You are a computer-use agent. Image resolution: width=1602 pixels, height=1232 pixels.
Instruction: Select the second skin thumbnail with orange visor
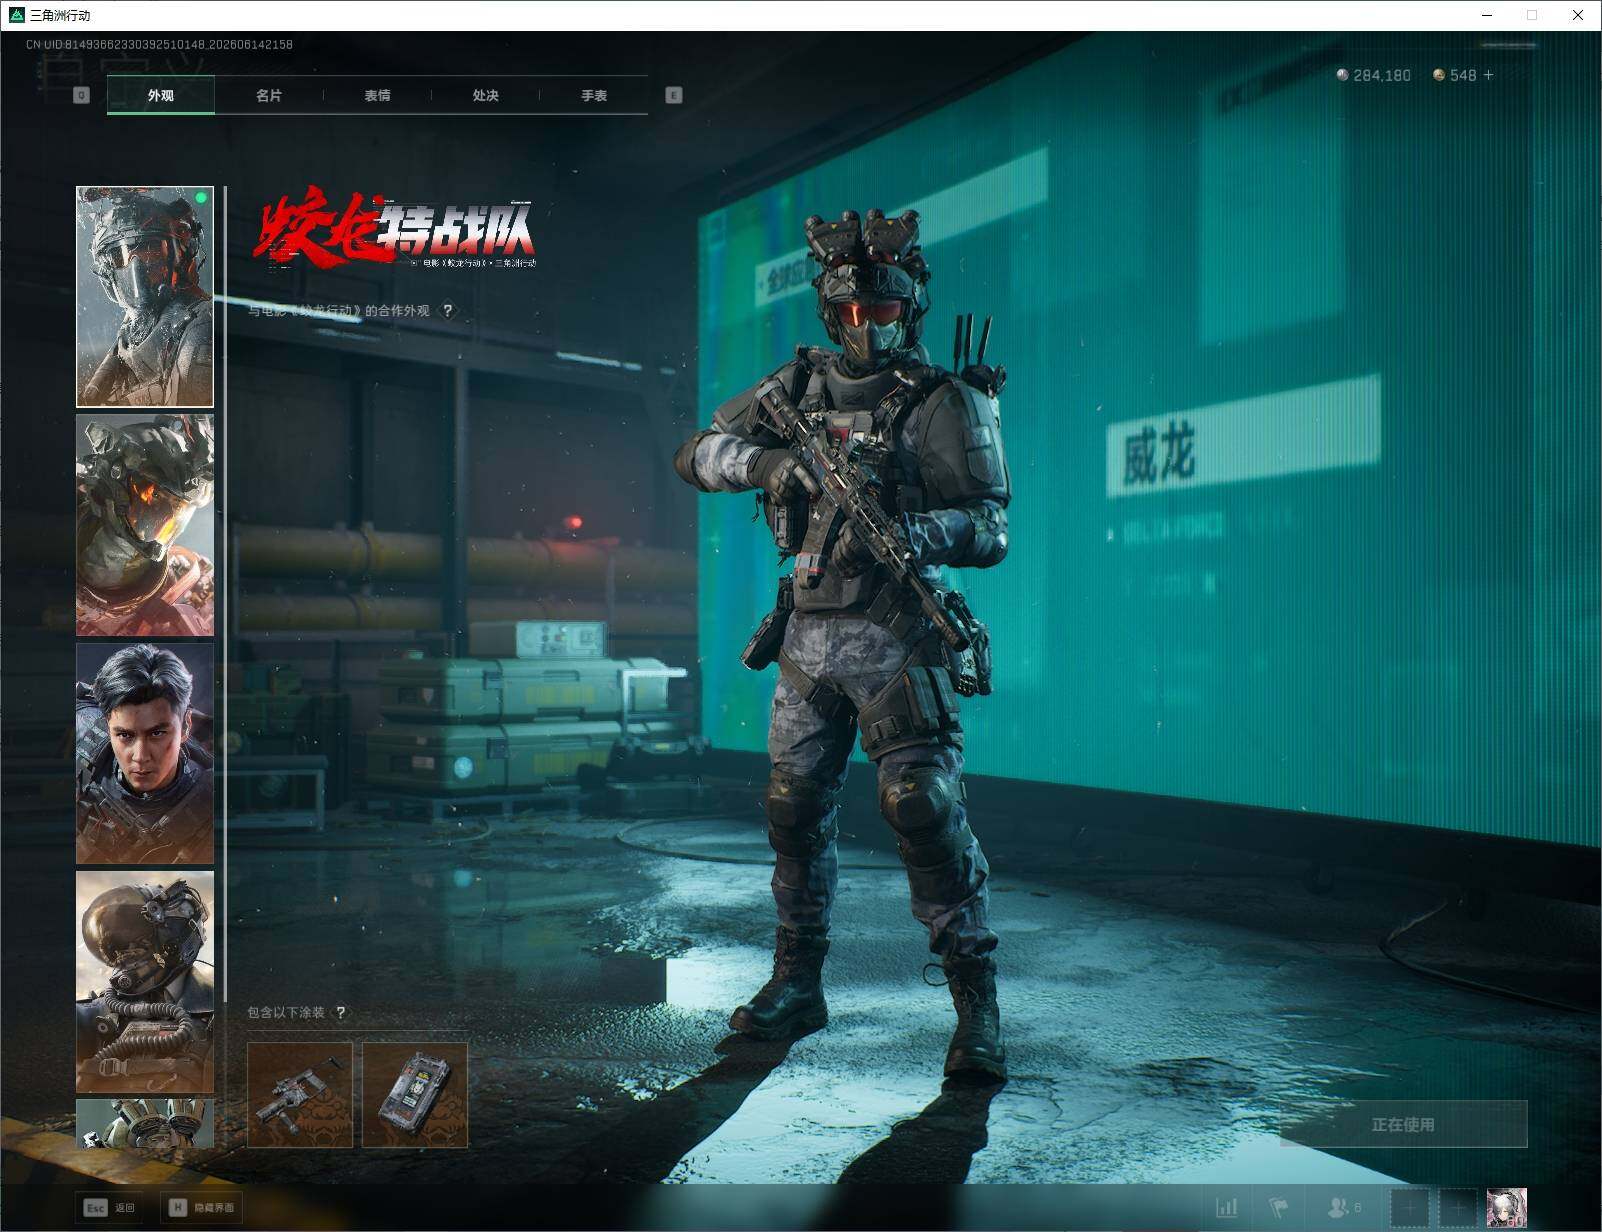(x=145, y=525)
